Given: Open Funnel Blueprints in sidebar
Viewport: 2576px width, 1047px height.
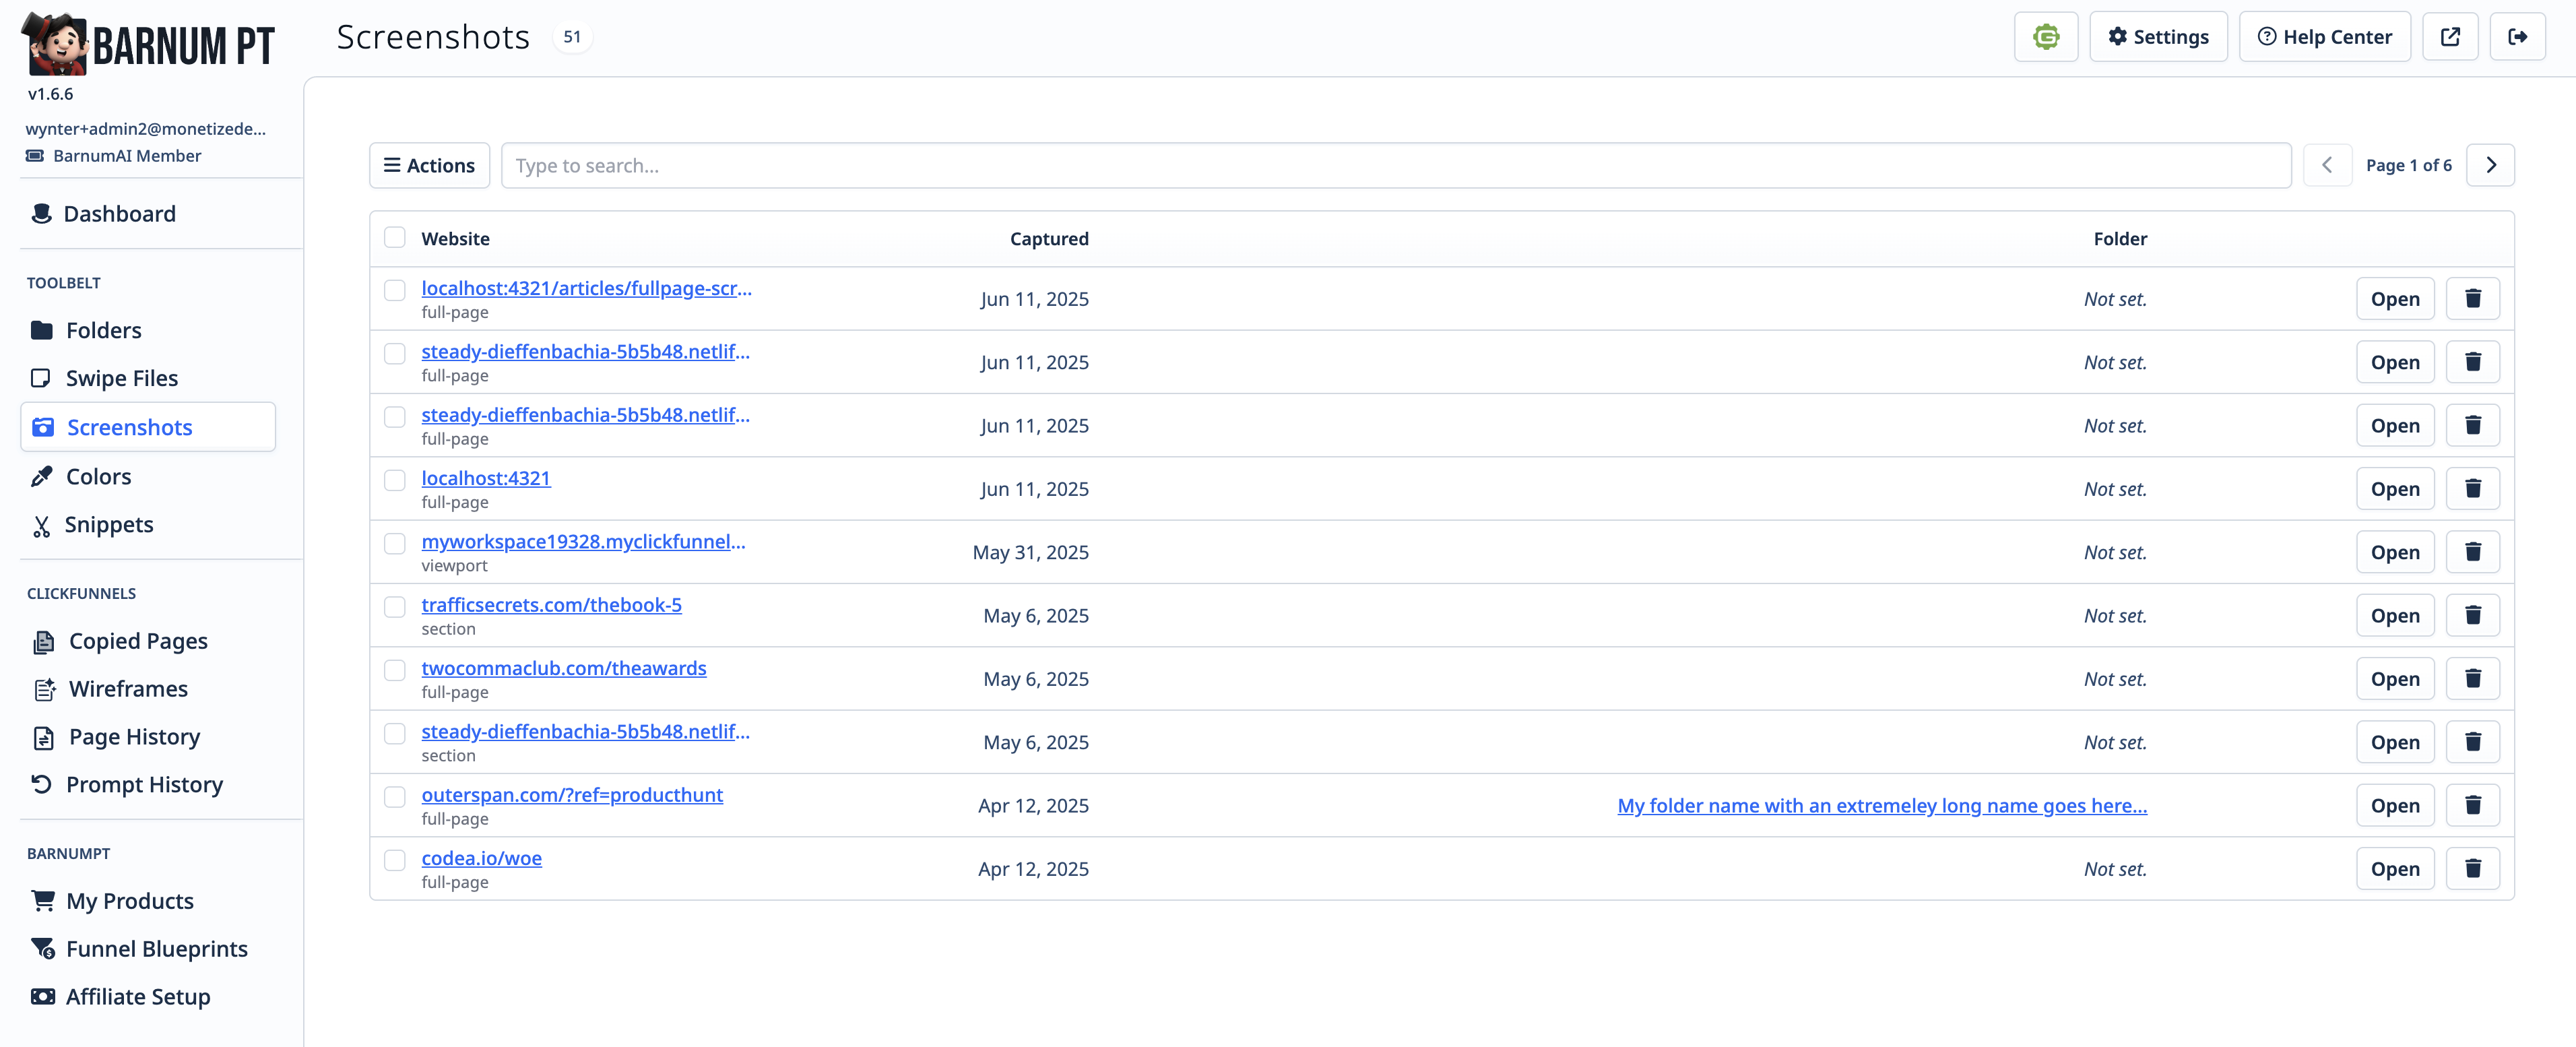Looking at the screenshot, I should point(156,949).
